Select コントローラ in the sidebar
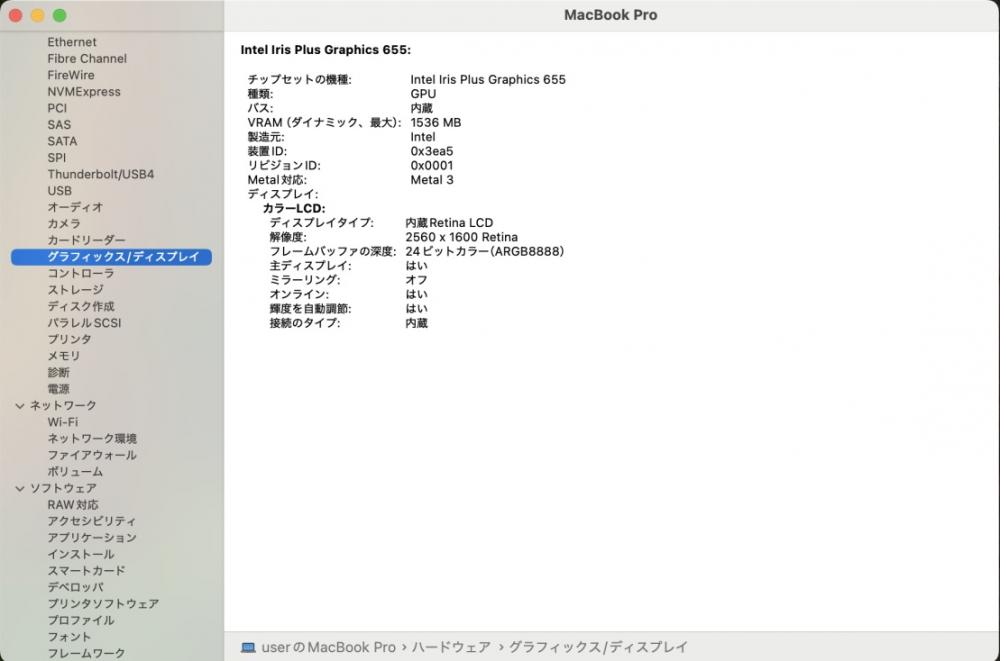This screenshot has height=661, width=1000. pos(81,274)
